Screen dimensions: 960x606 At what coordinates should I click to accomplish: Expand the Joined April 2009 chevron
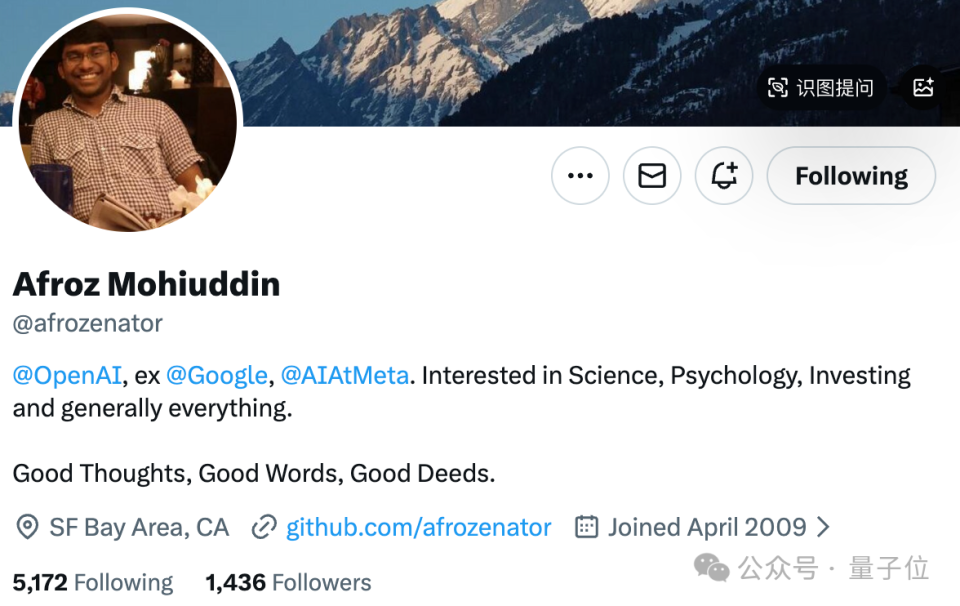click(x=823, y=527)
